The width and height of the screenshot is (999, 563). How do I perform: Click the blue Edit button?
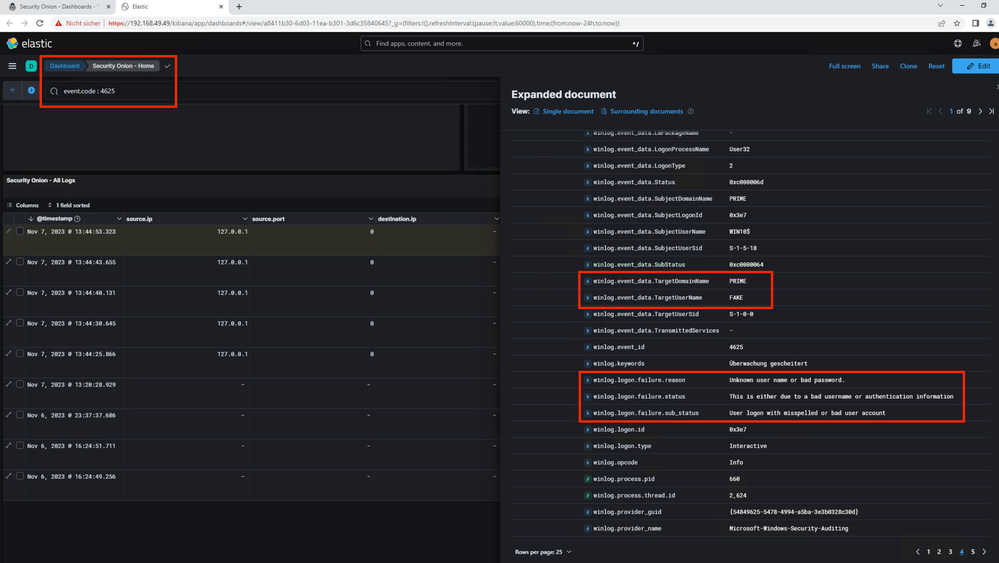pyautogui.click(x=977, y=66)
